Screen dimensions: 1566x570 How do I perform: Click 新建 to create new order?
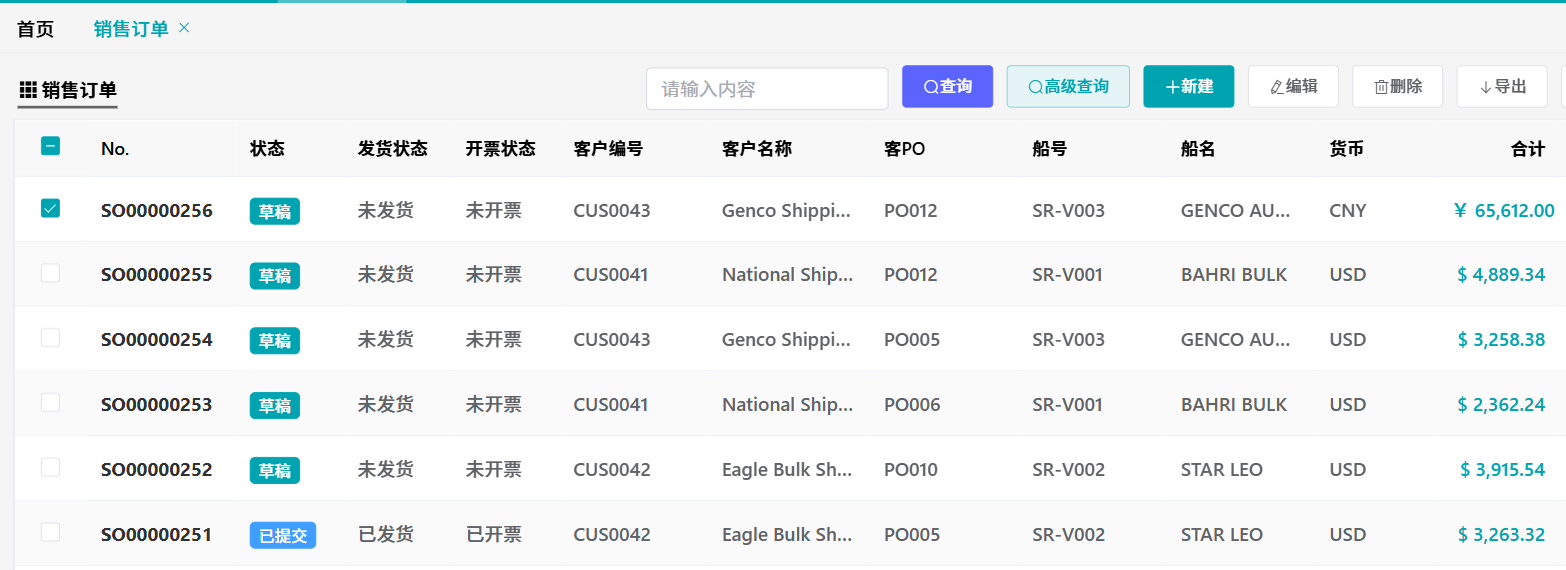pyautogui.click(x=1188, y=87)
